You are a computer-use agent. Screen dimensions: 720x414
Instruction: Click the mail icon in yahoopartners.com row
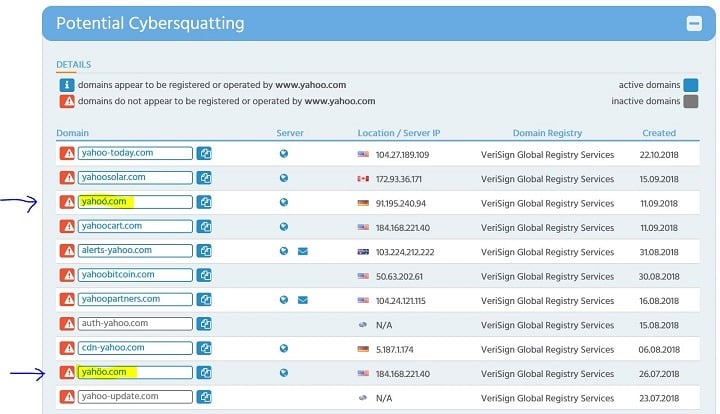302,300
